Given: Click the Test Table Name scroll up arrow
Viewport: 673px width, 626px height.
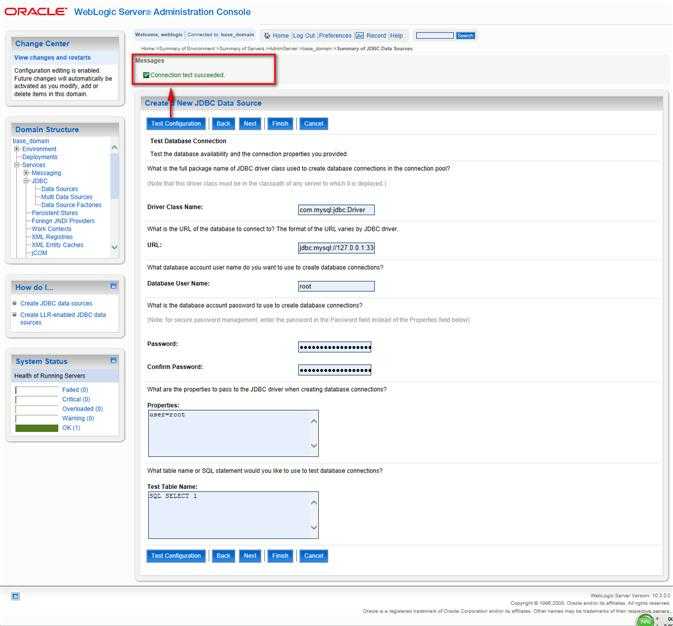Looking at the screenshot, I should click(x=314, y=502).
